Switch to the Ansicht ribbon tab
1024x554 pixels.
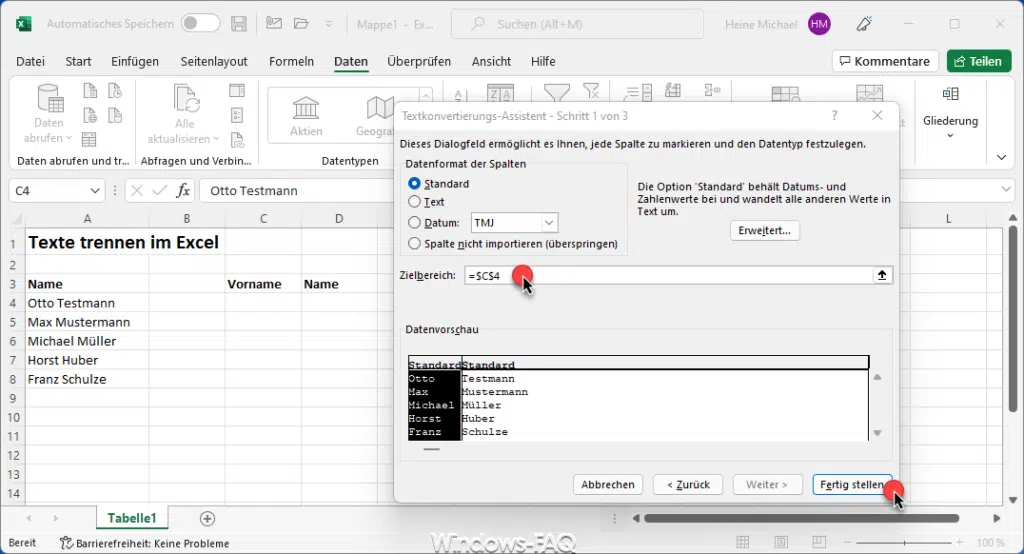tap(491, 61)
